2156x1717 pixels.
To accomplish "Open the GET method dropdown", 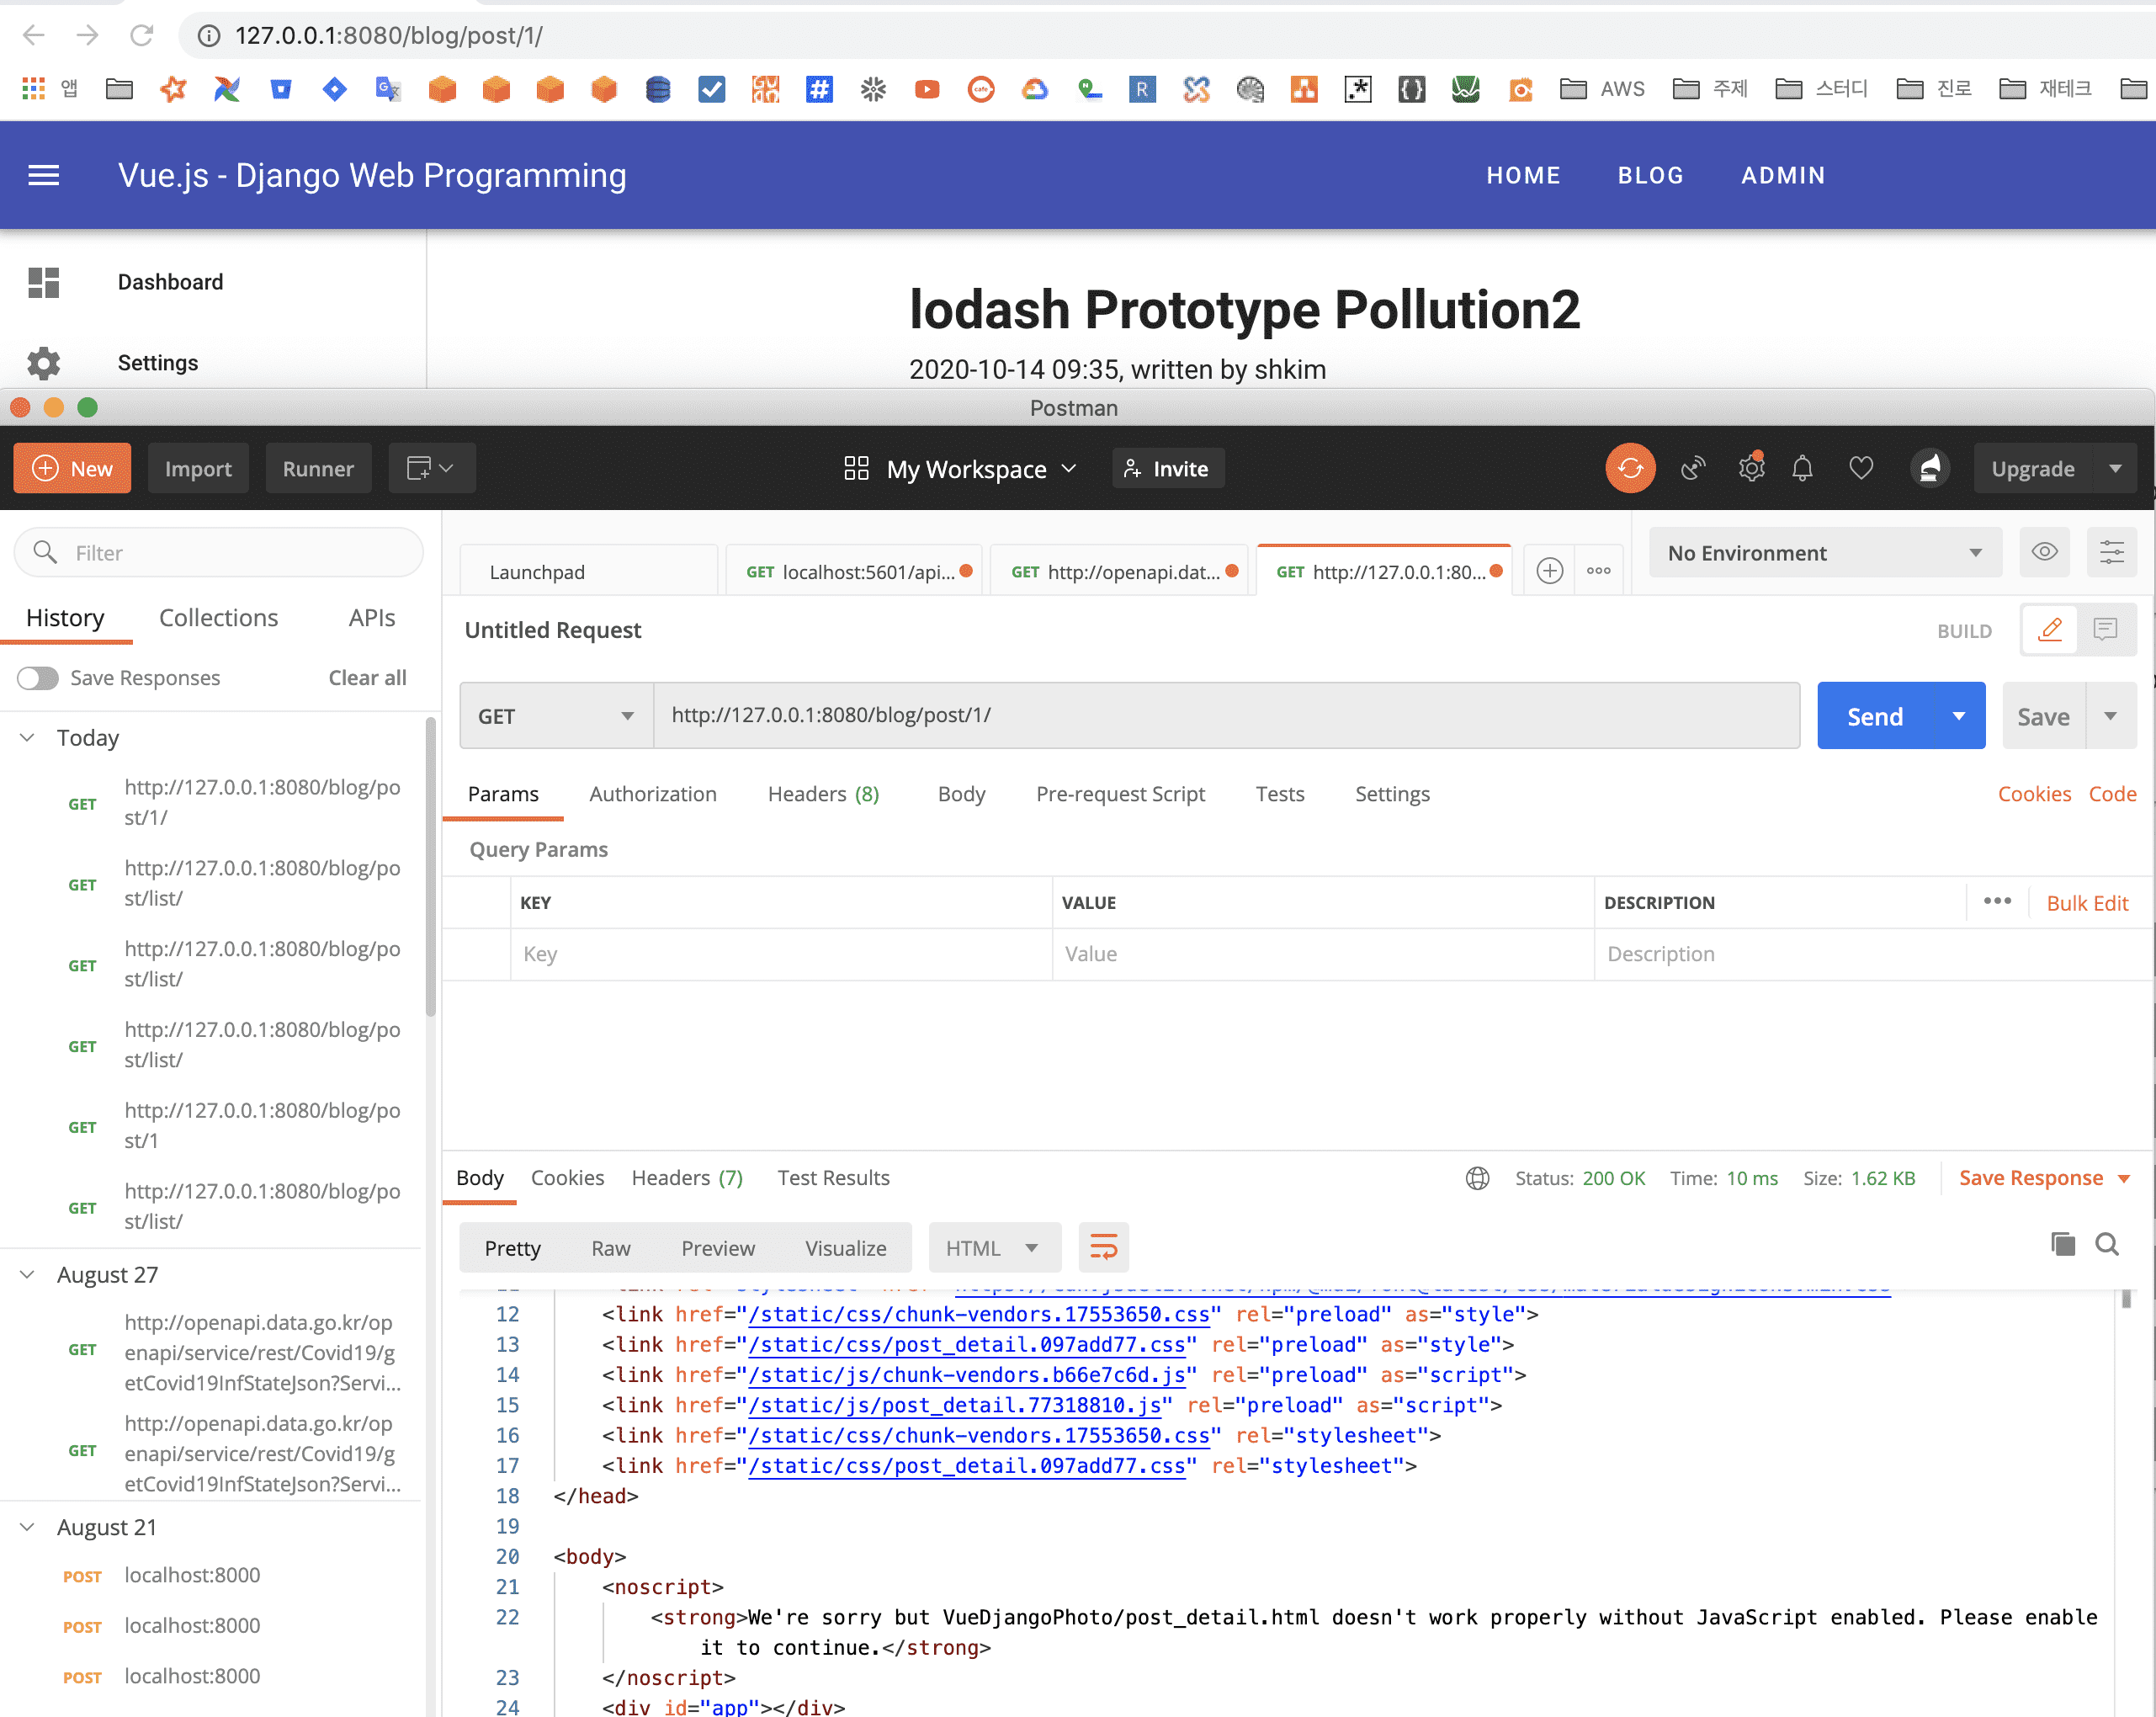I will click(x=556, y=716).
